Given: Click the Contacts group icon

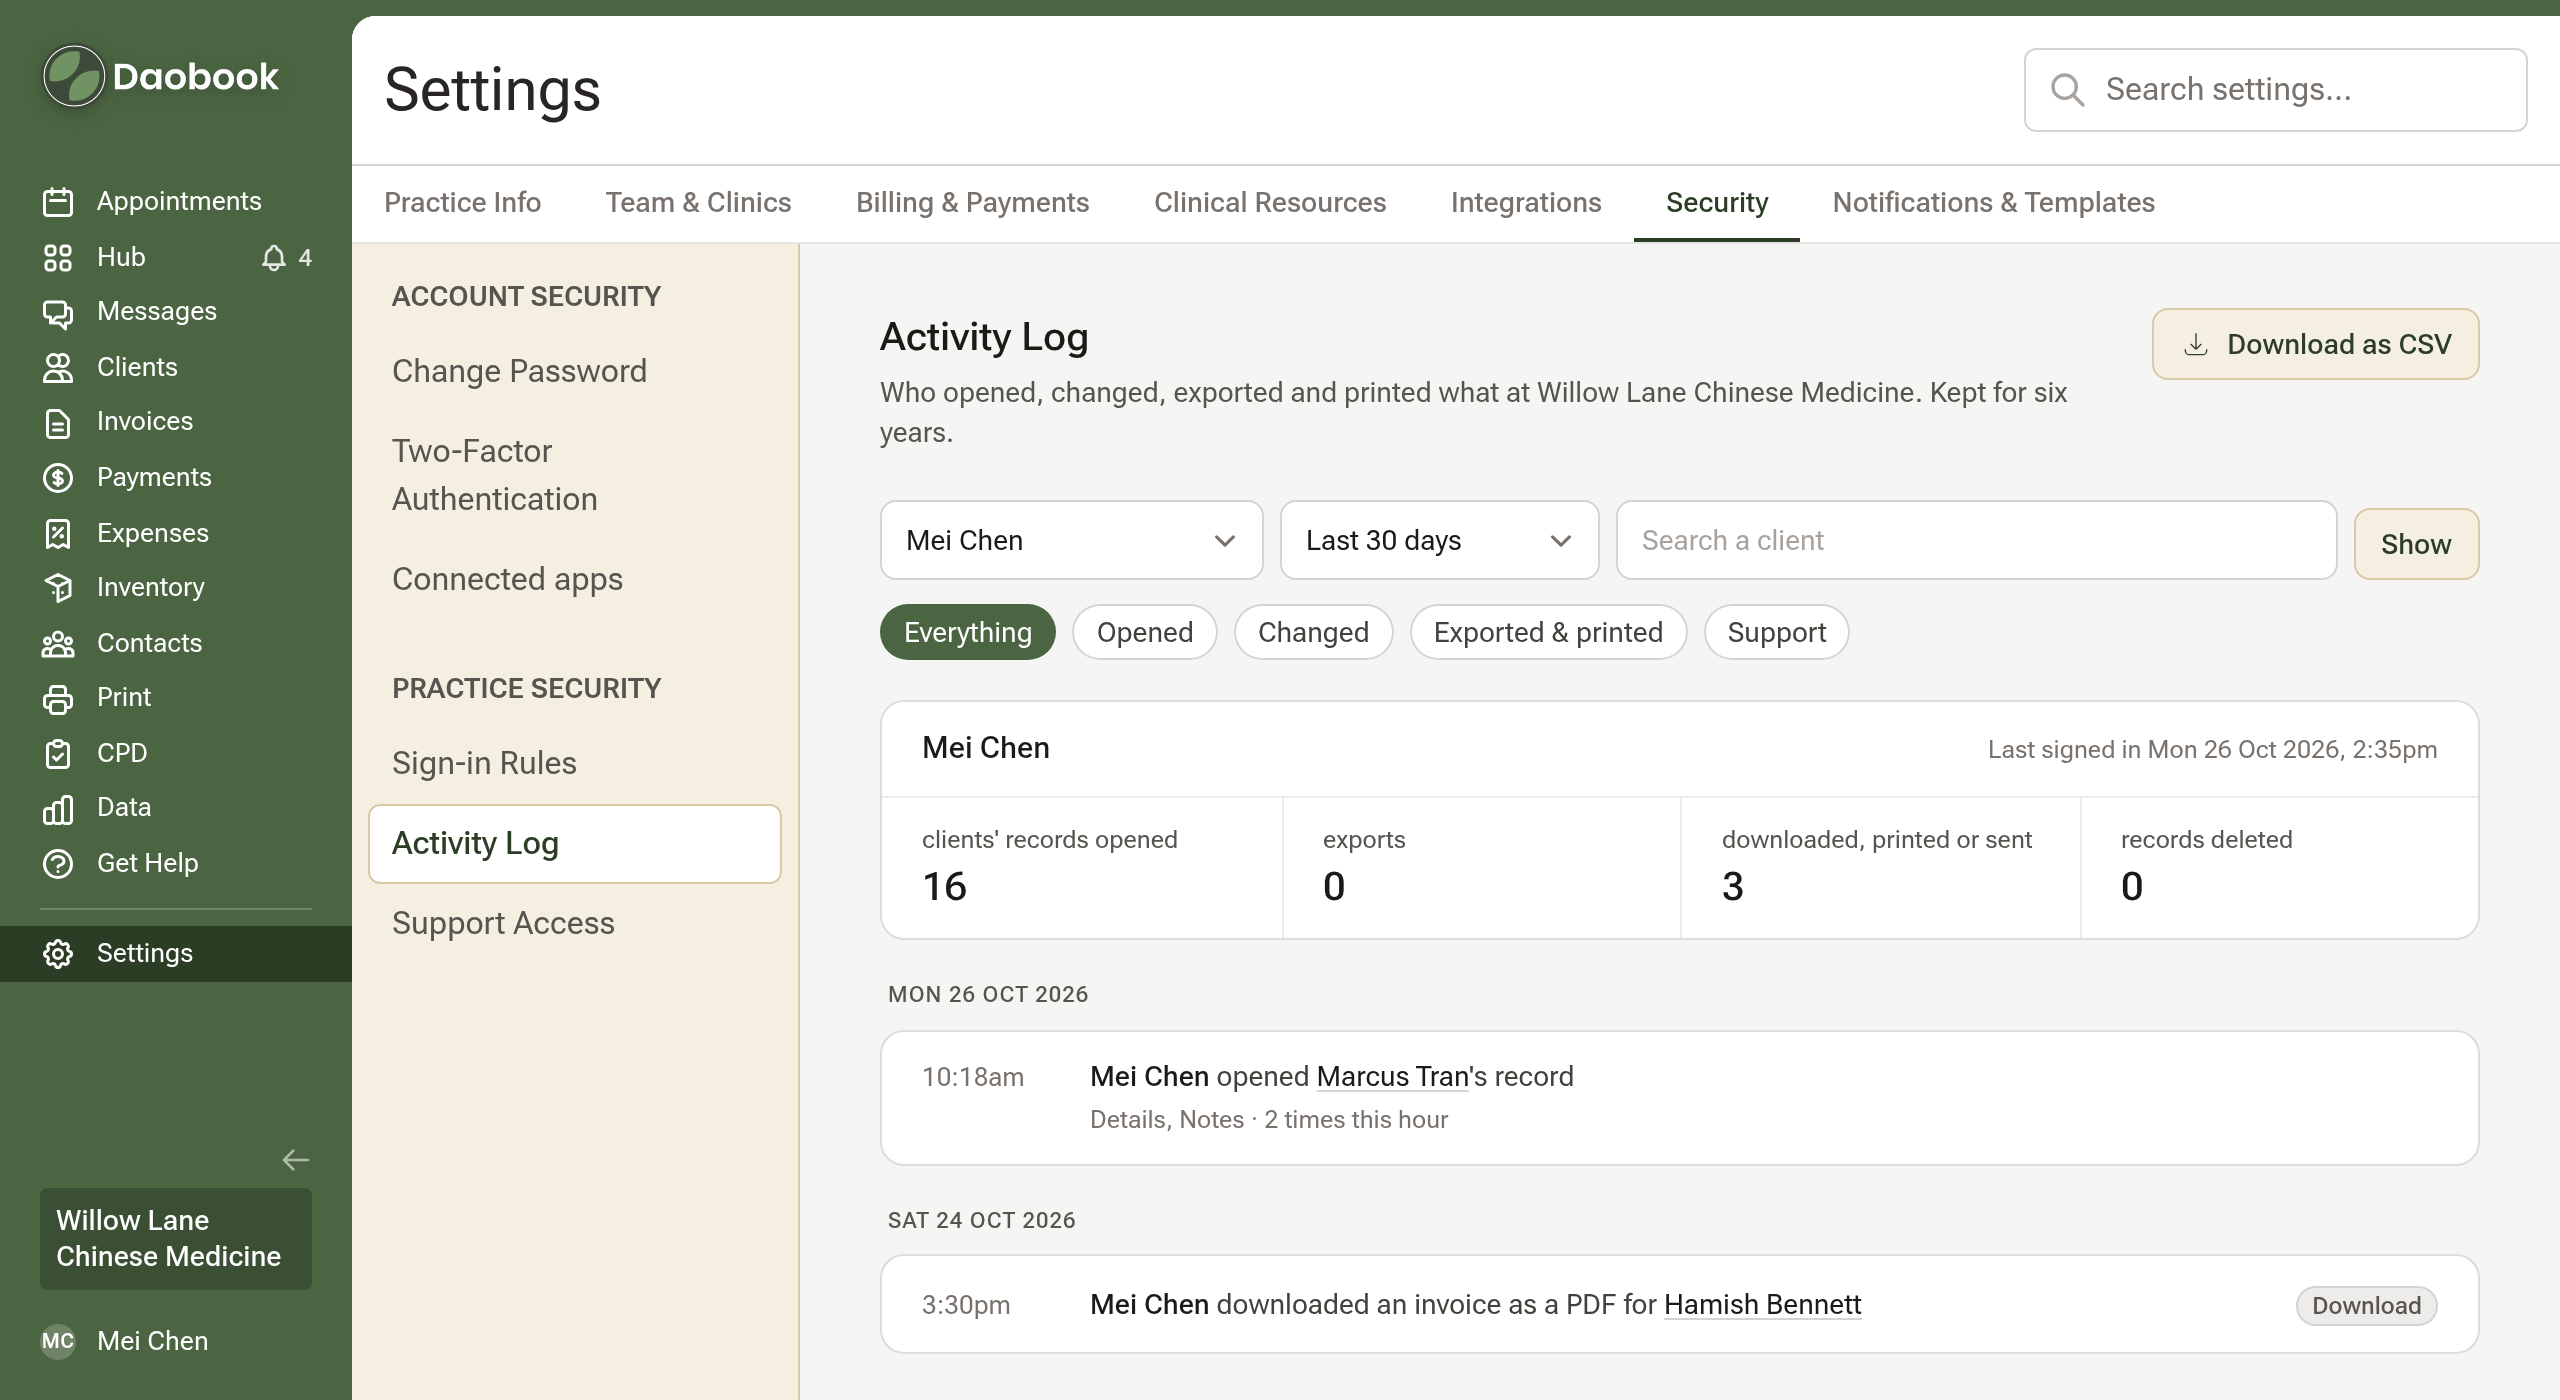Looking at the screenshot, I should tap(58, 643).
